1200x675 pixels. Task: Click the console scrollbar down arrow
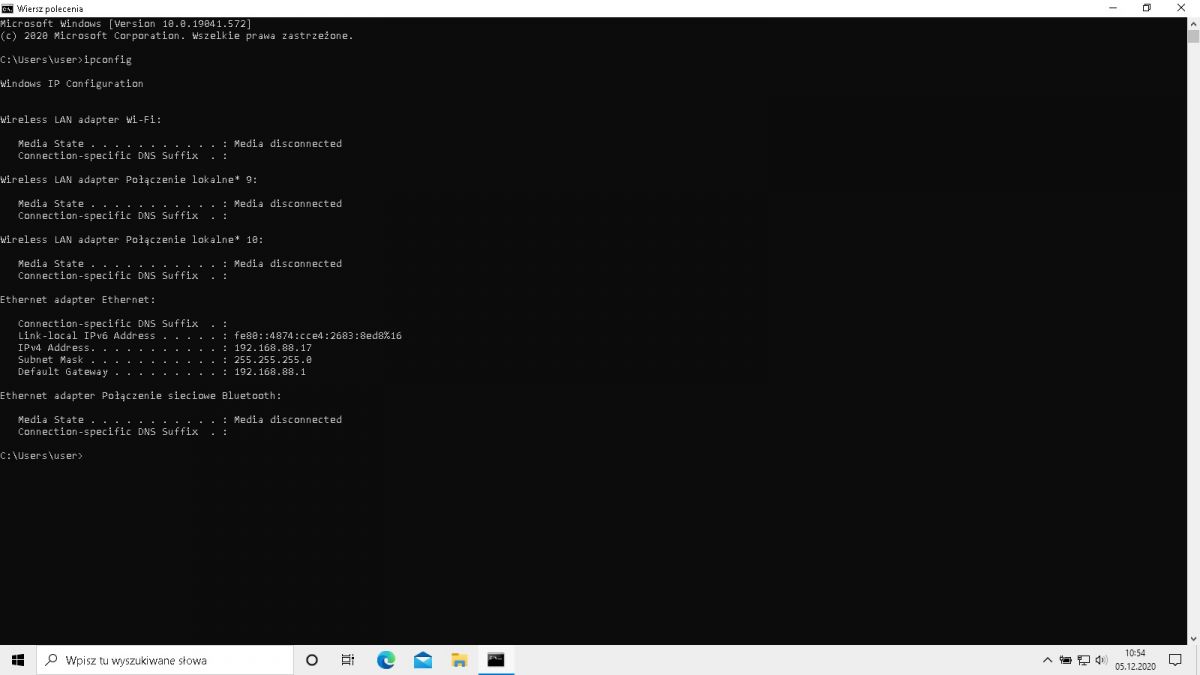pos(1193,638)
